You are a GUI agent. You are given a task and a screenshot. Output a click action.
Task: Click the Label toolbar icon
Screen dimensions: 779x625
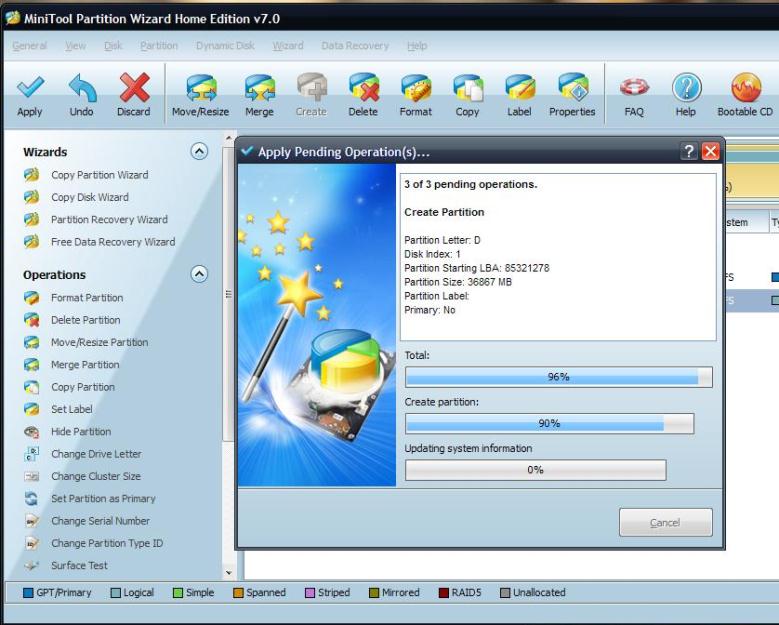[x=520, y=88]
